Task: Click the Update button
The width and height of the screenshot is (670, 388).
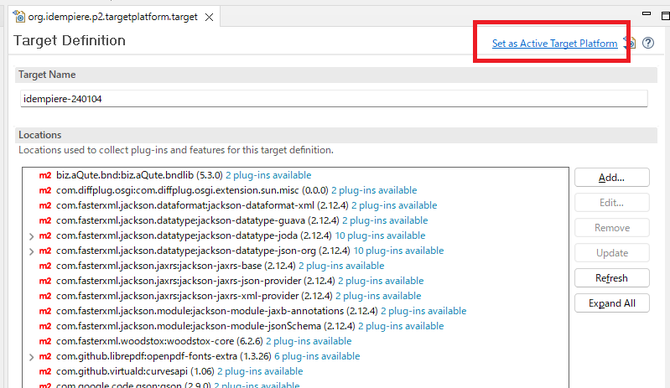Action: (x=612, y=253)
